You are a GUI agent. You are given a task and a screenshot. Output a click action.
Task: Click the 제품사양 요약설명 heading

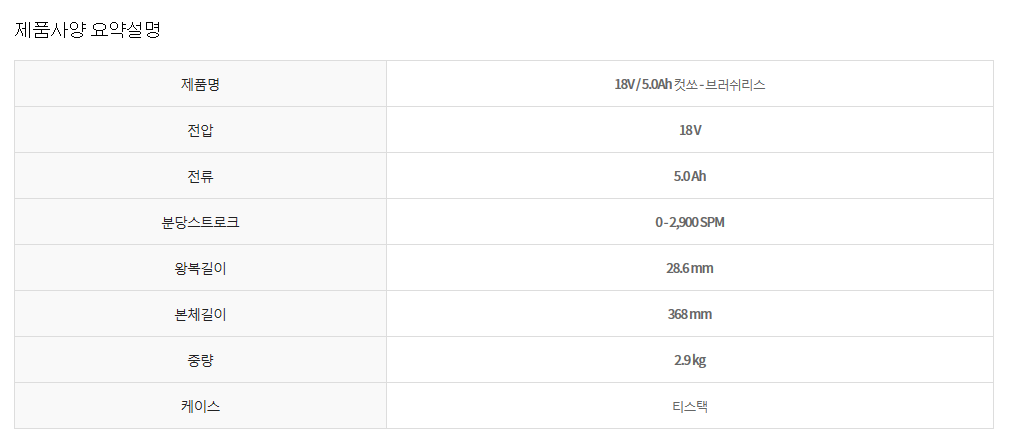click(88, 29)
